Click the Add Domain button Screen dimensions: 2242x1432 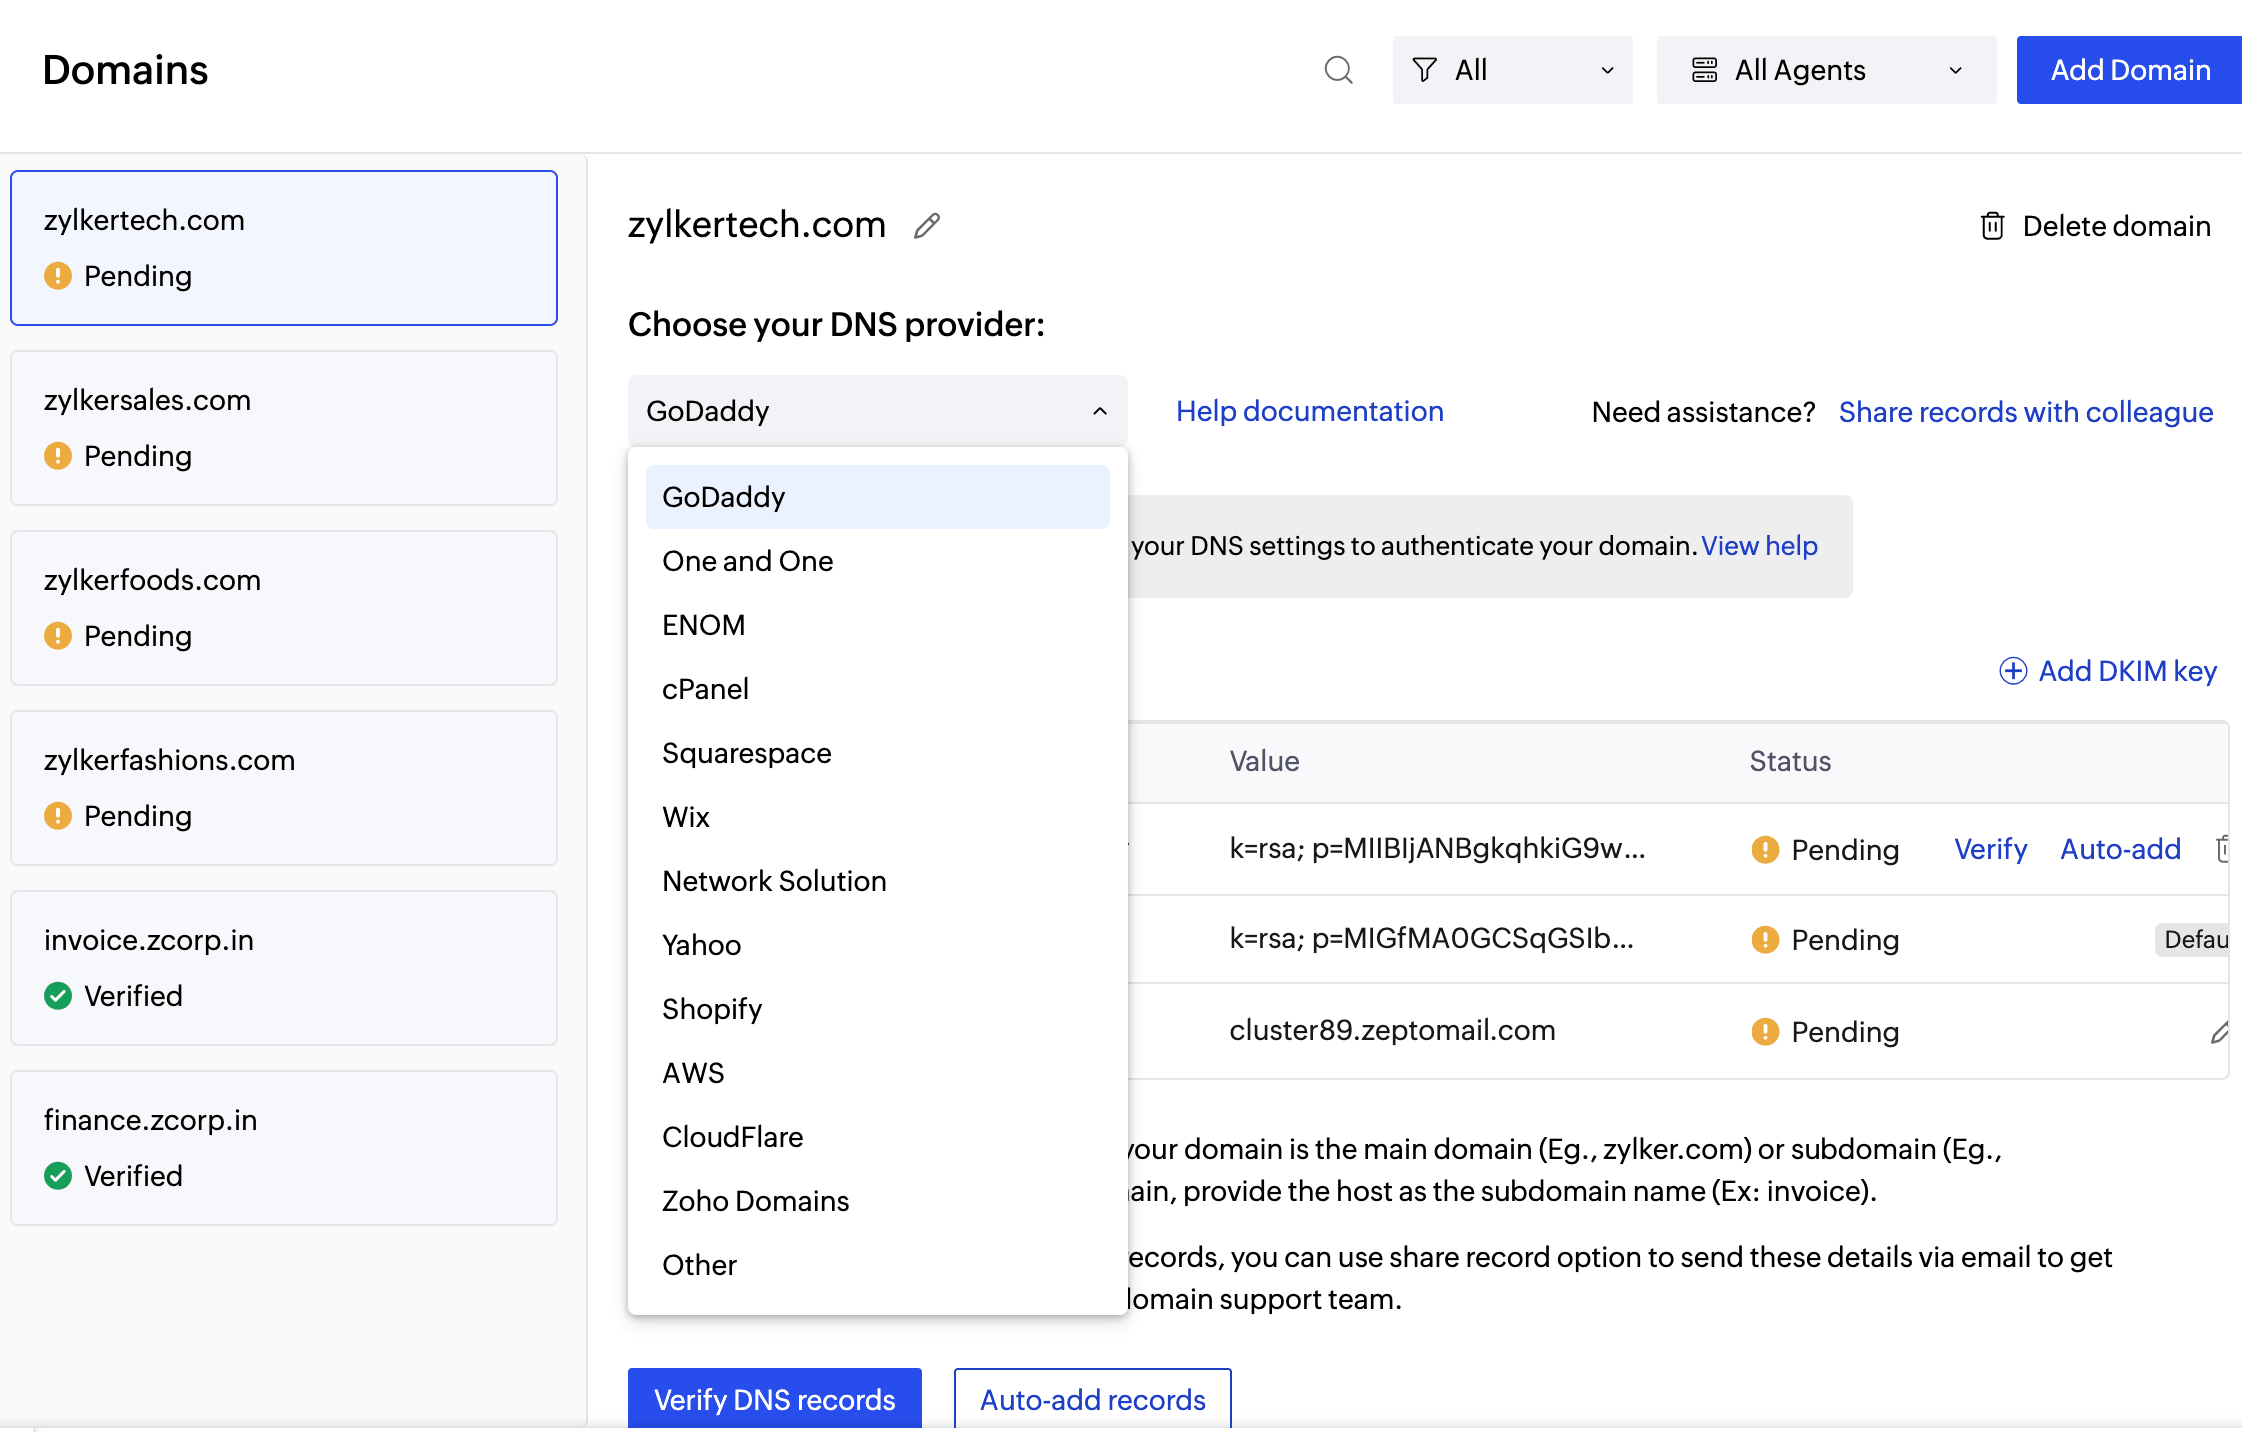(2129, 70)
